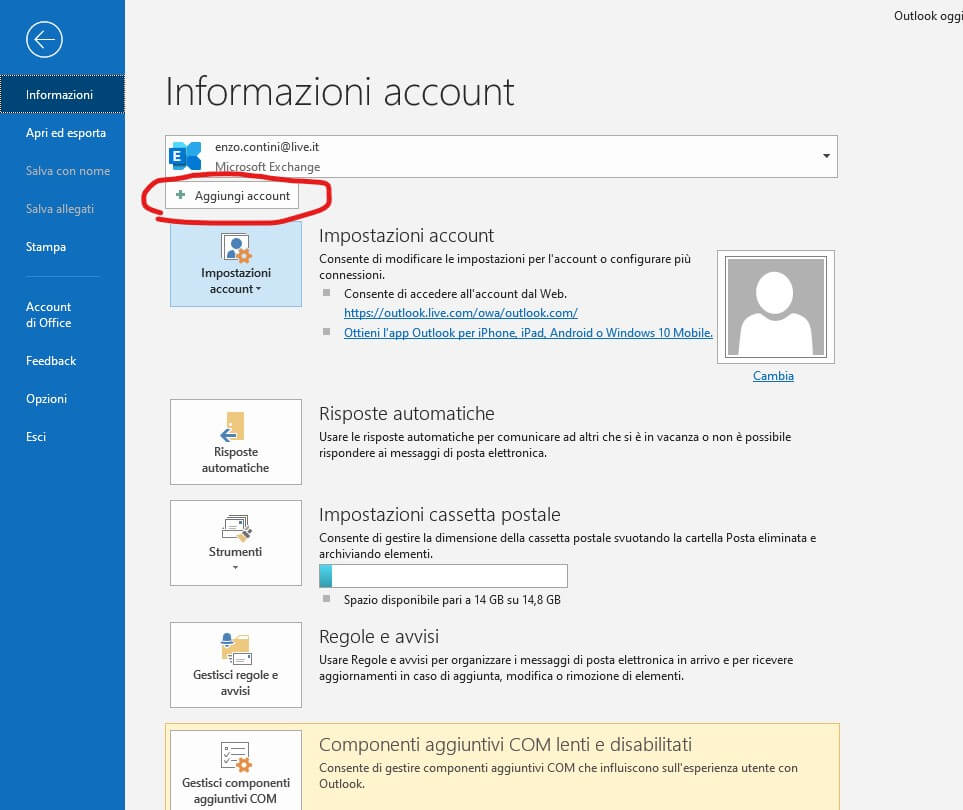Open Impostazioni account icon button

[236, 248]
